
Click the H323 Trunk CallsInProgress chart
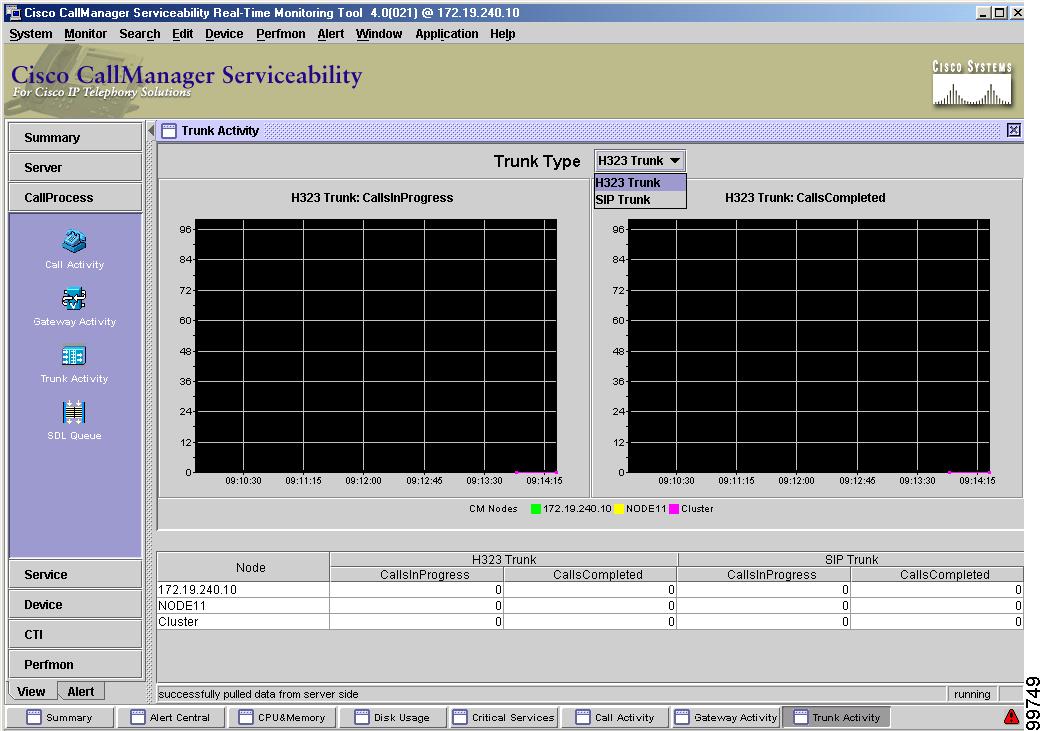click(x=376, y=345)
